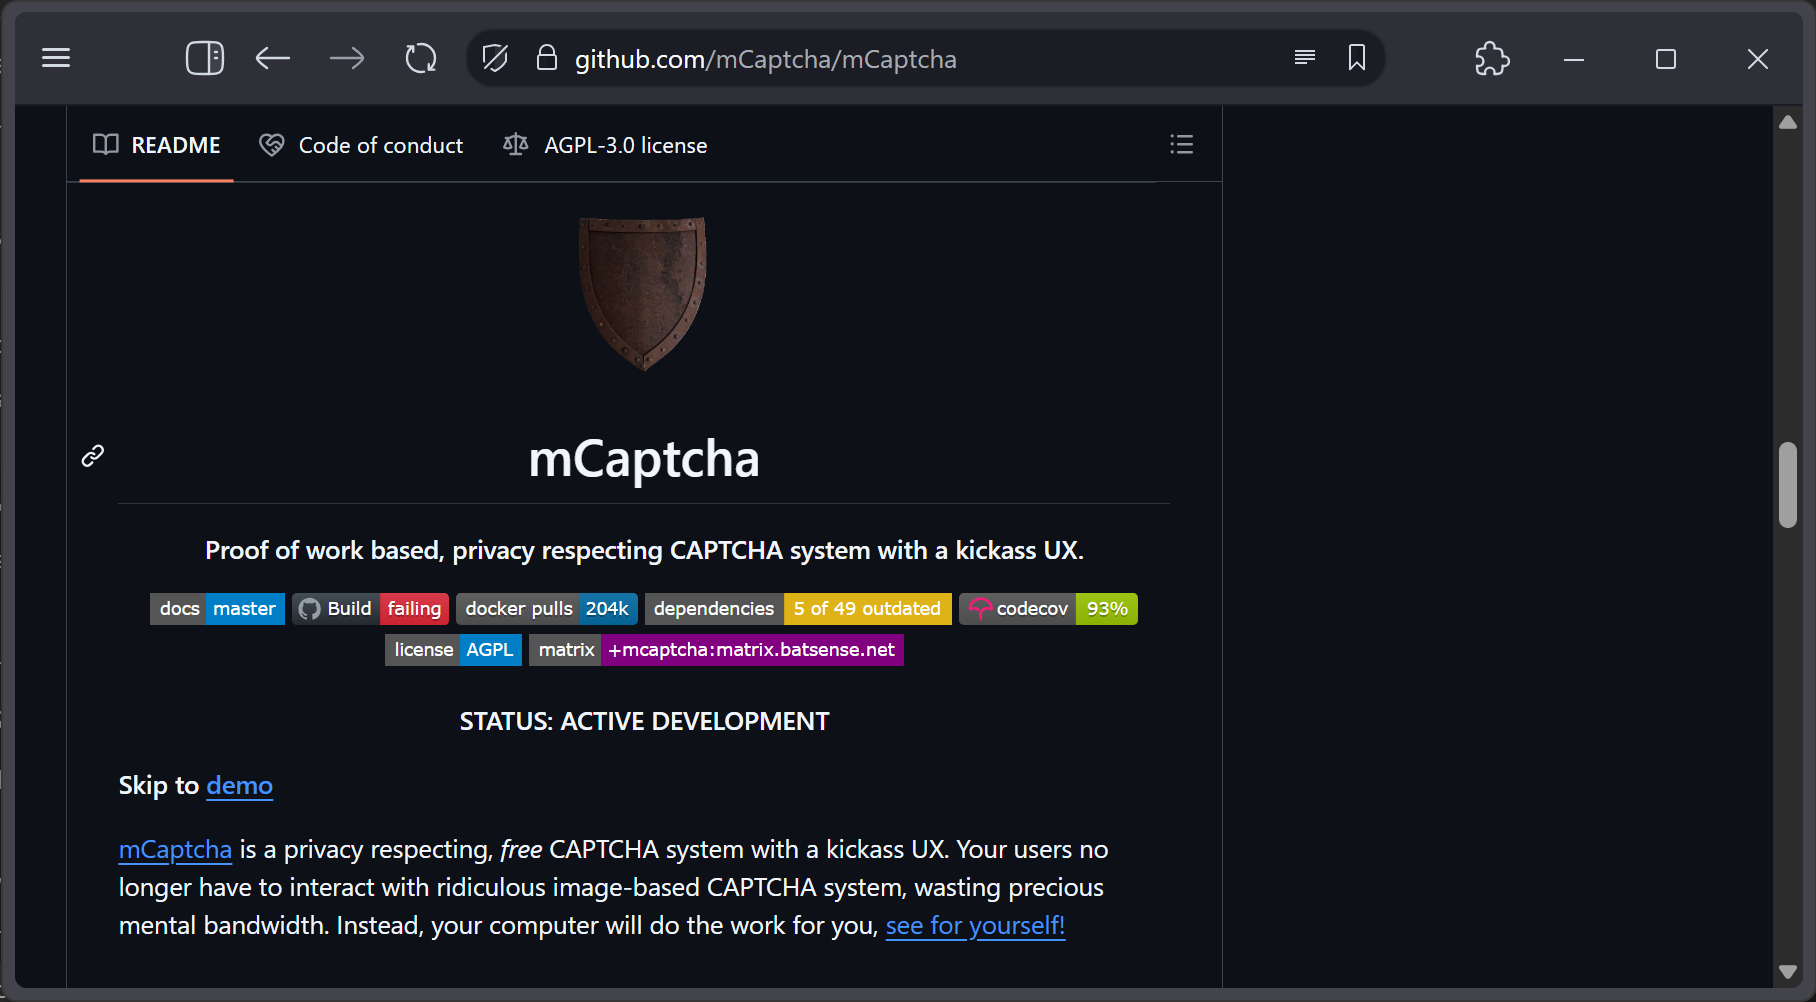Image resolution: width=1816 pixels, height=1002 pixels.
Task: Select the README tab
Action: [x=156, y=145]
